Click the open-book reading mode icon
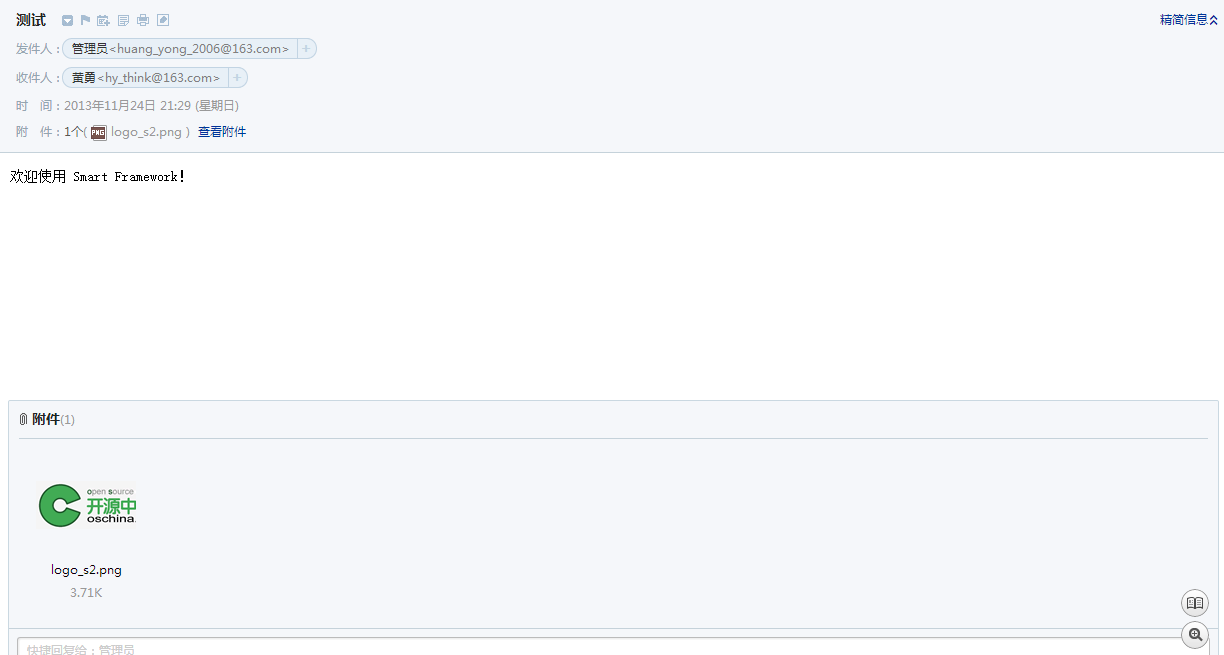Image resolution: width=1224 pixels, height=655 pixels. click(1195, 603)
